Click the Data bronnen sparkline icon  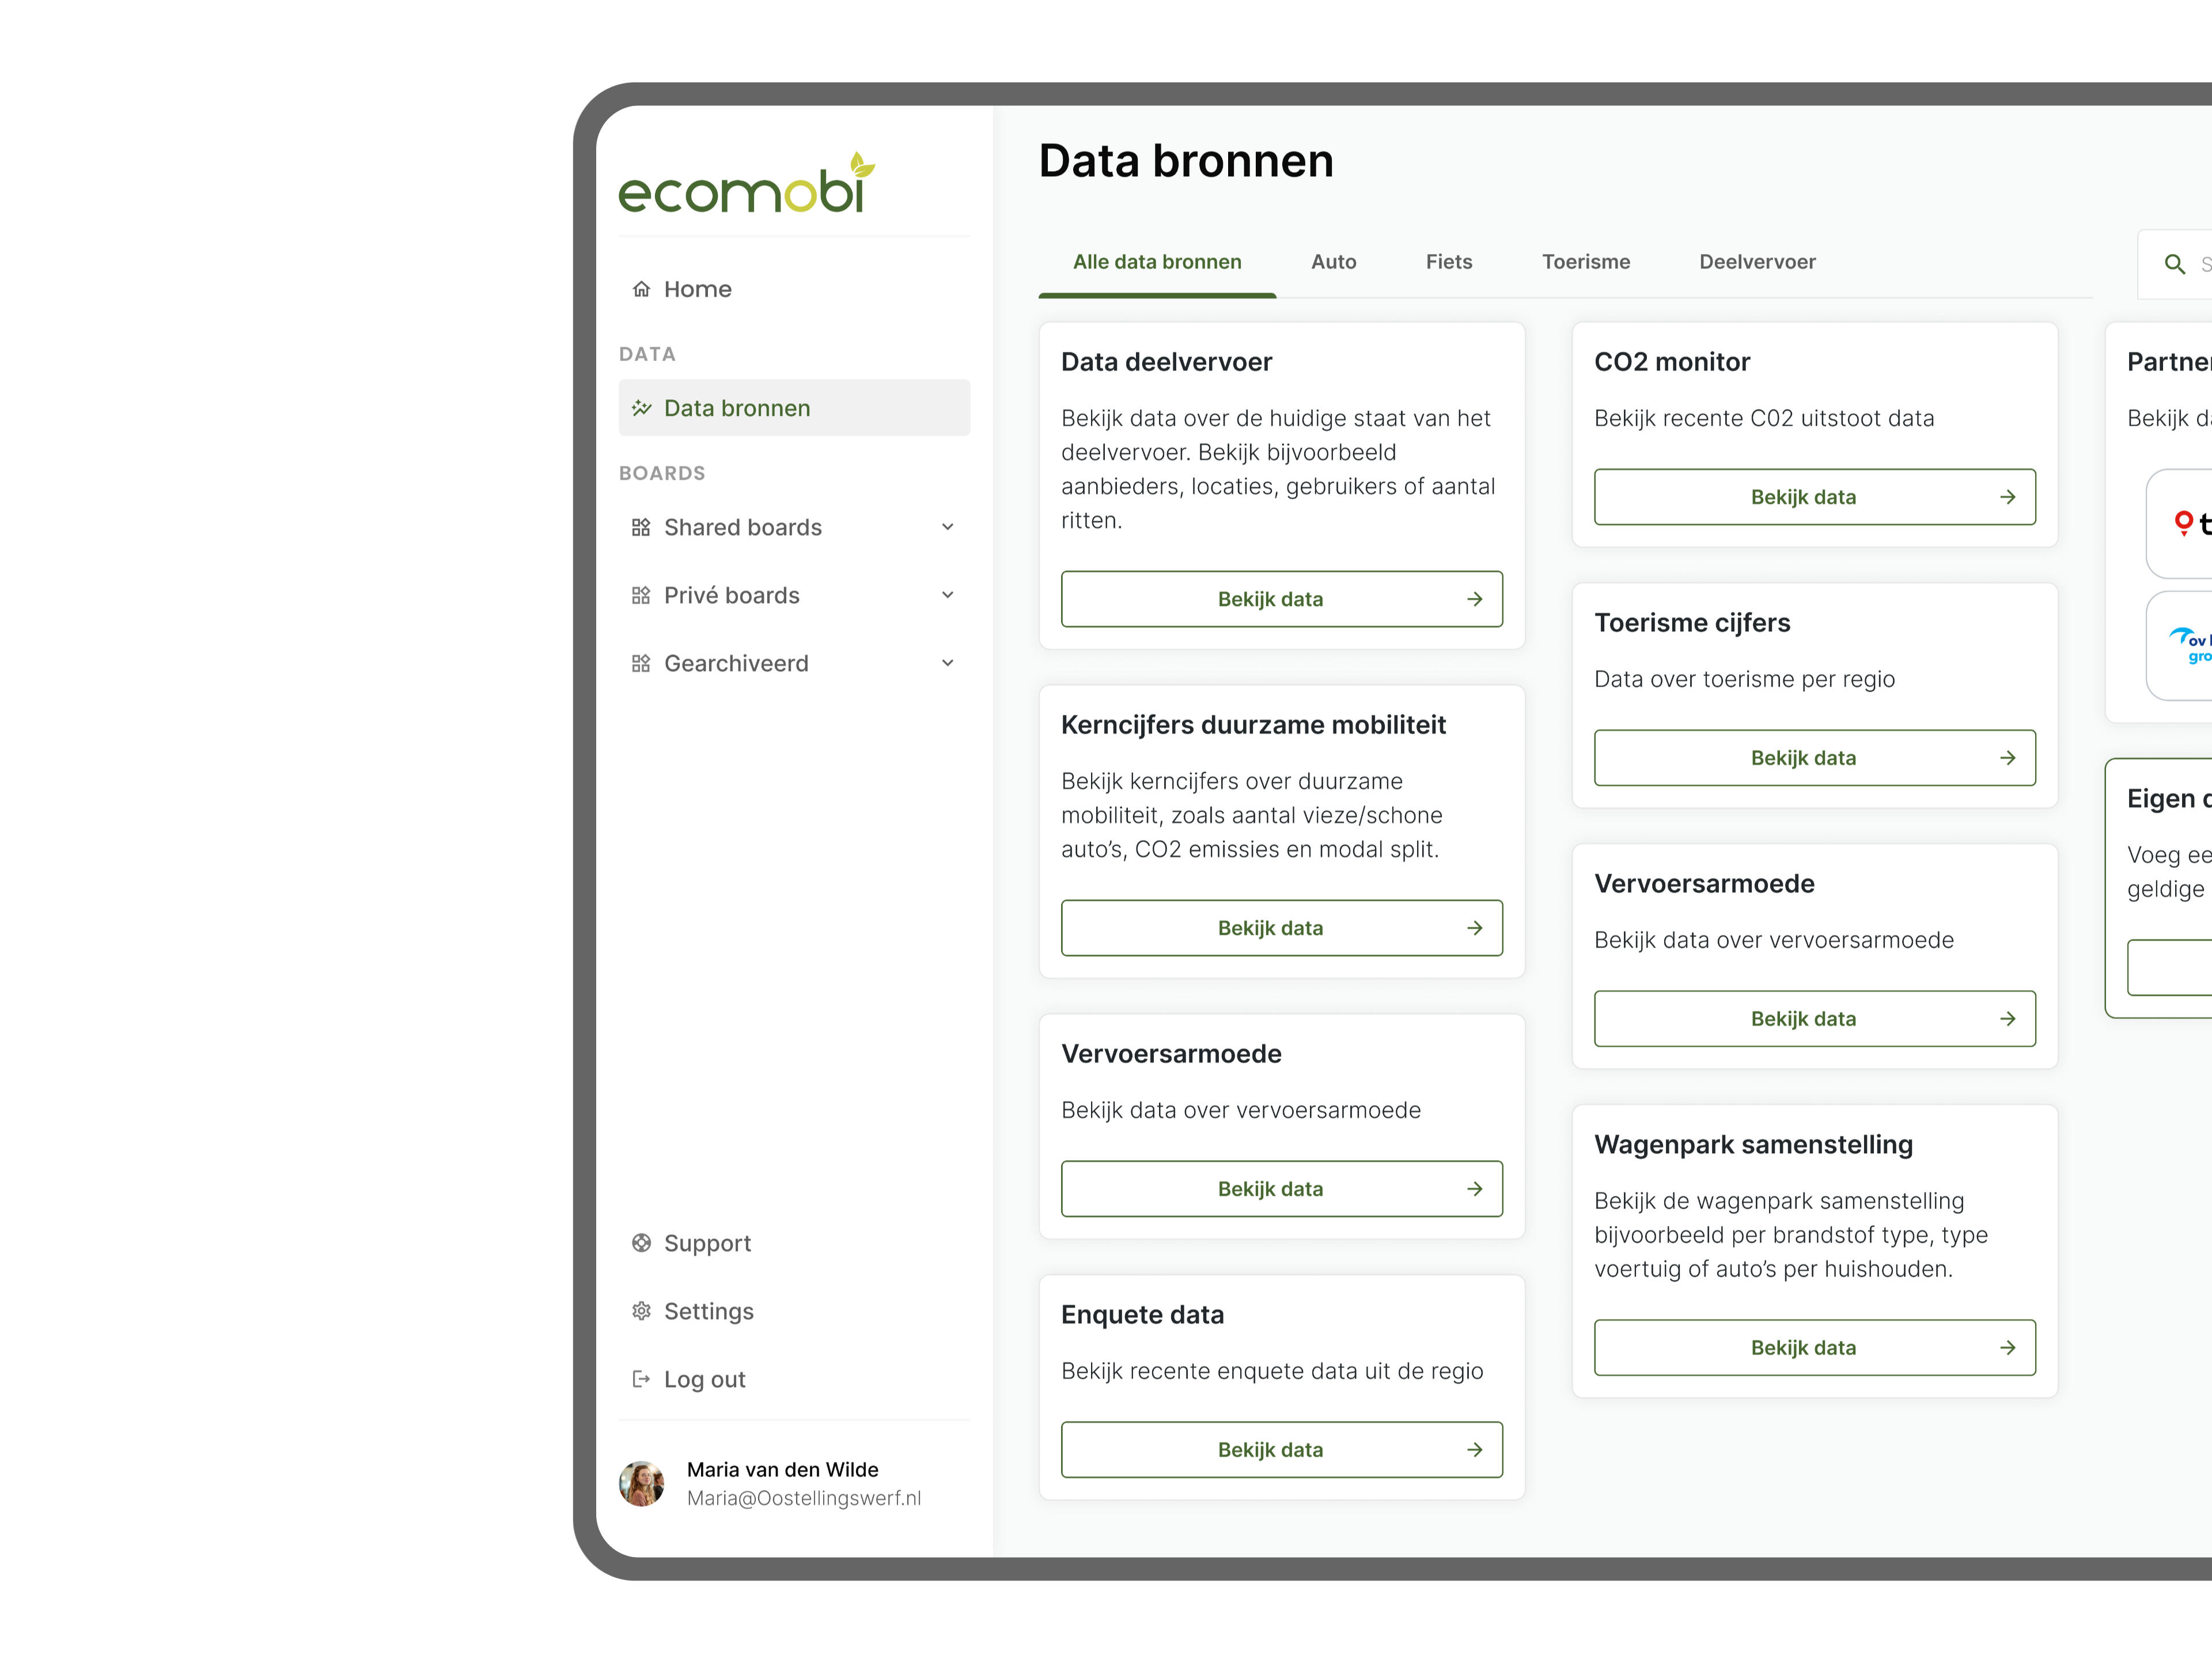[641, 408]
